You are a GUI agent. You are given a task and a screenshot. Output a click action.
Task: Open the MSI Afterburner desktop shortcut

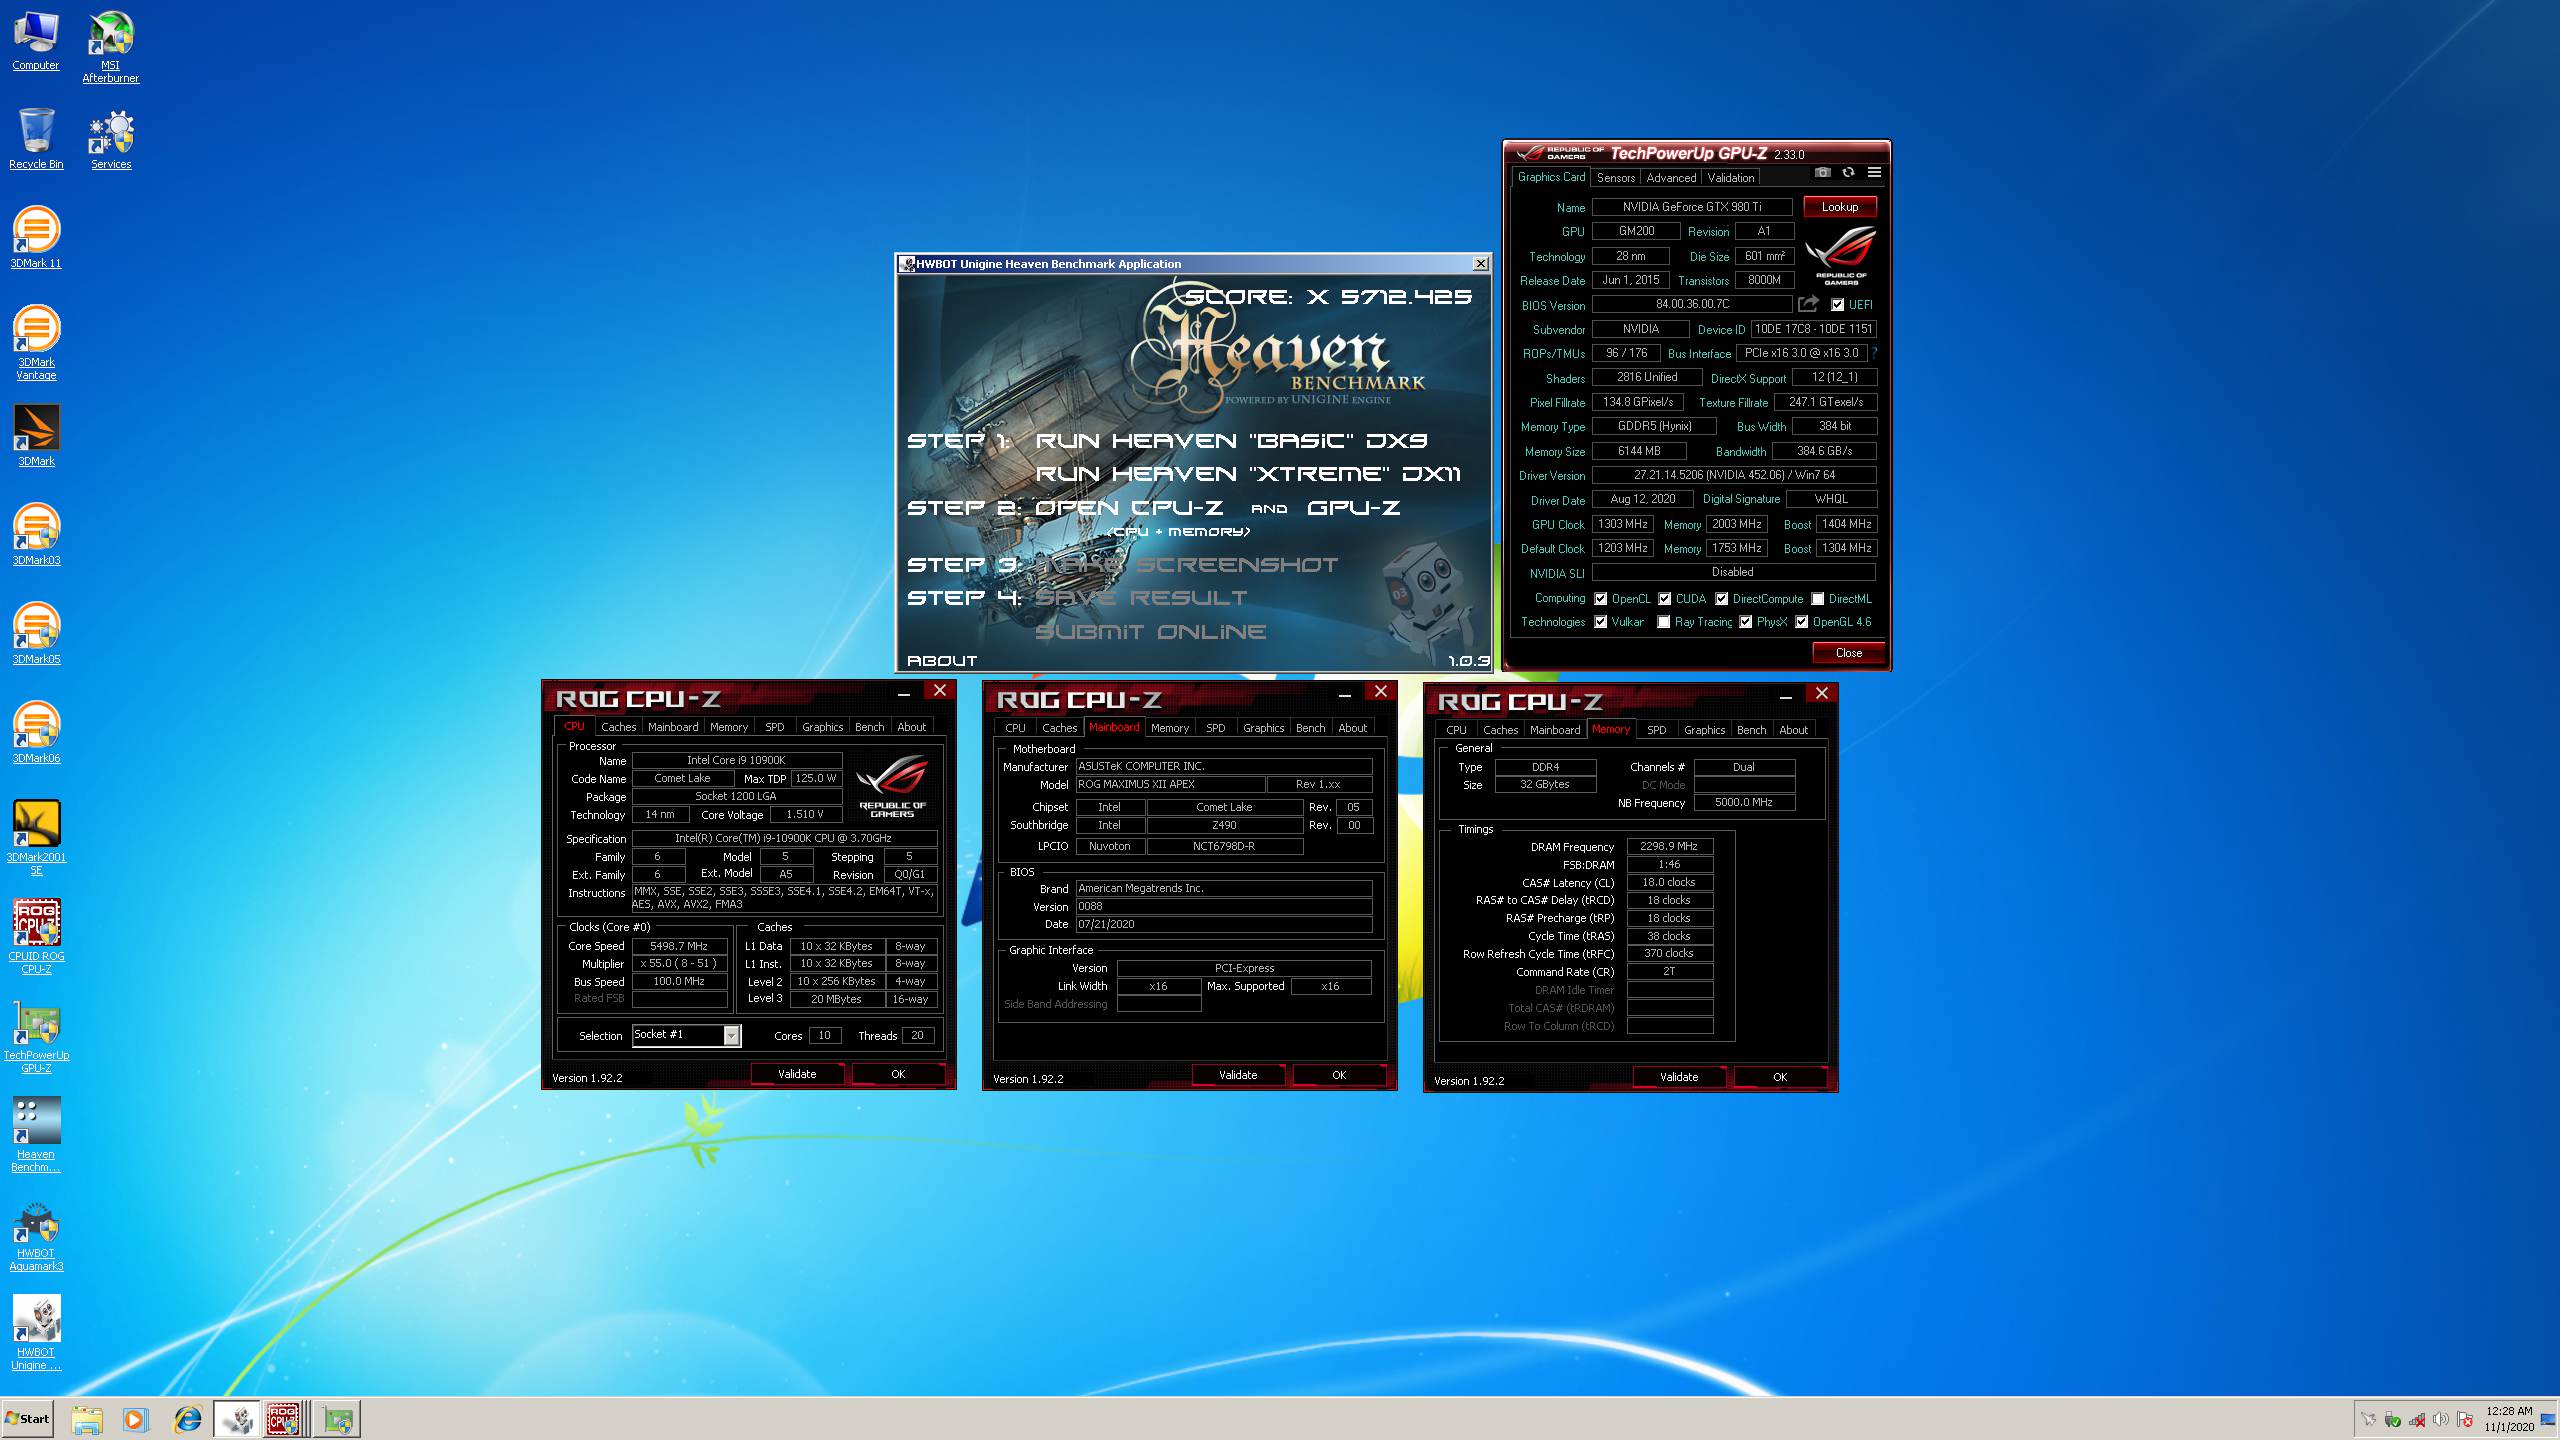coord(110,46)
